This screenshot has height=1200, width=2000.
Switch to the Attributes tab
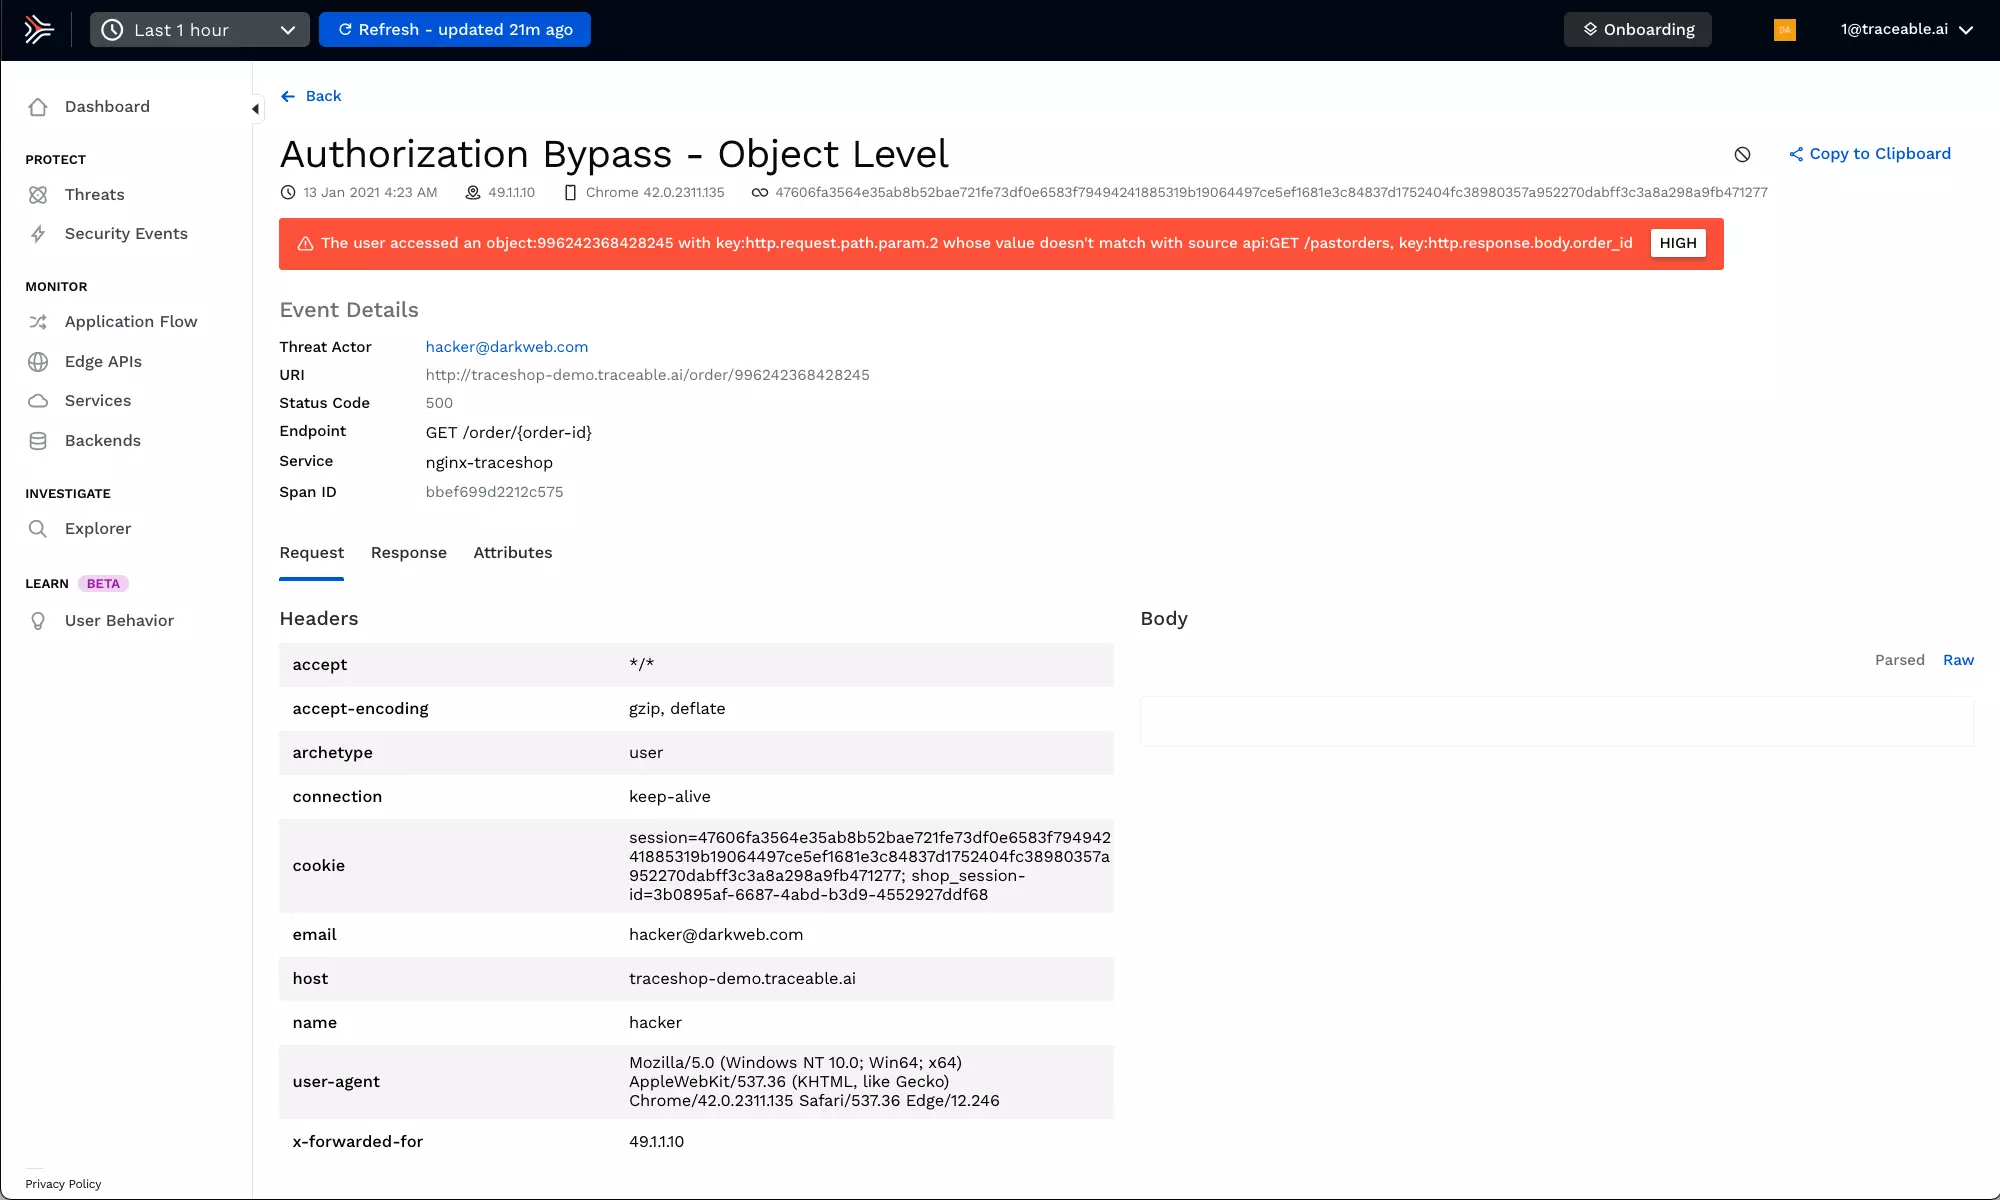512,553
